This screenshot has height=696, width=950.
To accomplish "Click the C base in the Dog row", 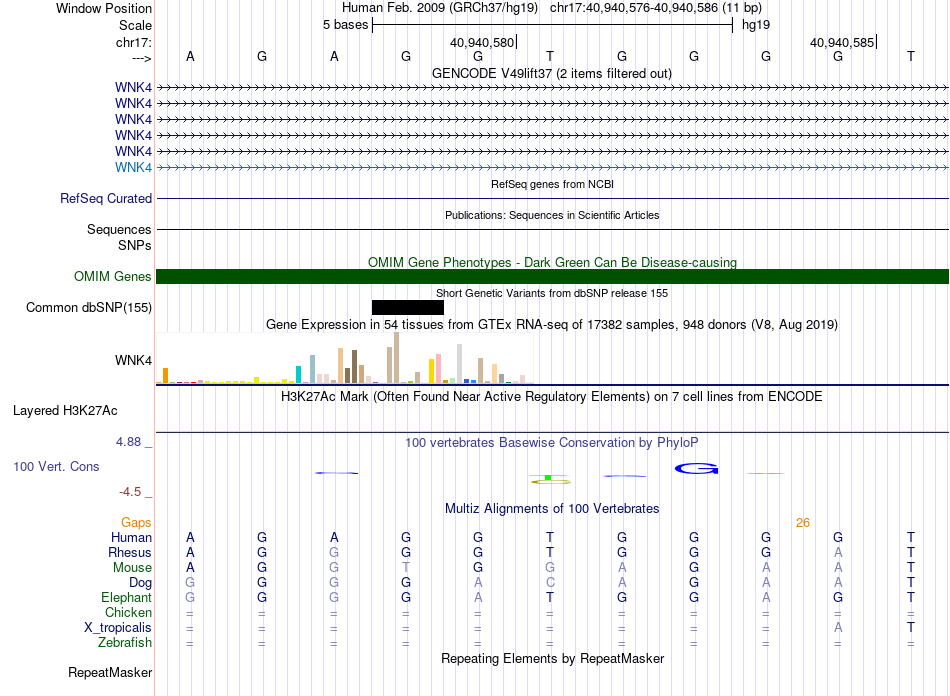I will [550, 583].
